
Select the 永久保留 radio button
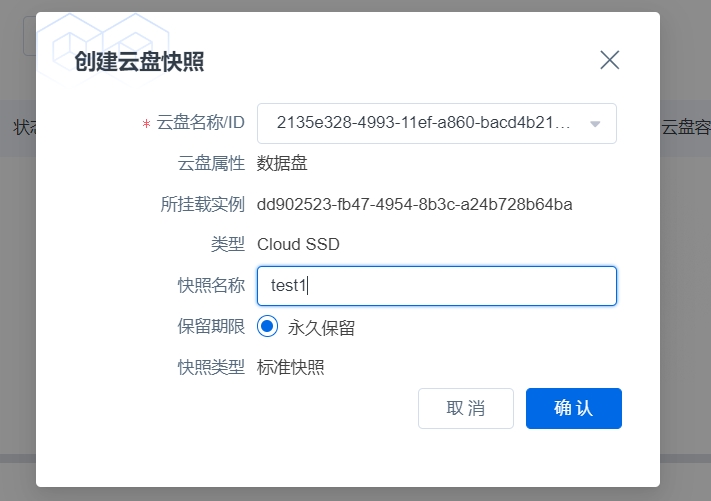click(267, 326)
